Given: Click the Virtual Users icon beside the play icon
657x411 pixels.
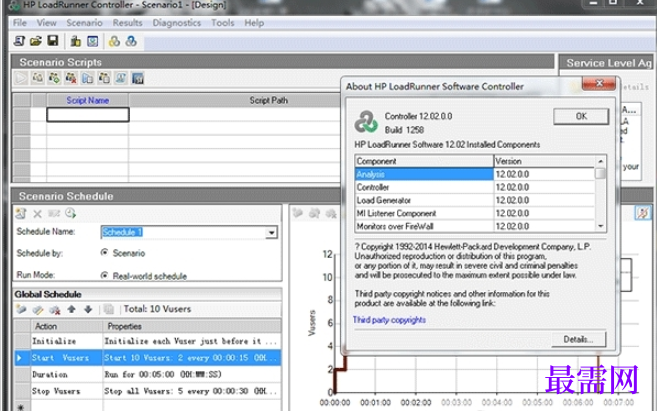Looking at the screenshot, I should 38,78.
